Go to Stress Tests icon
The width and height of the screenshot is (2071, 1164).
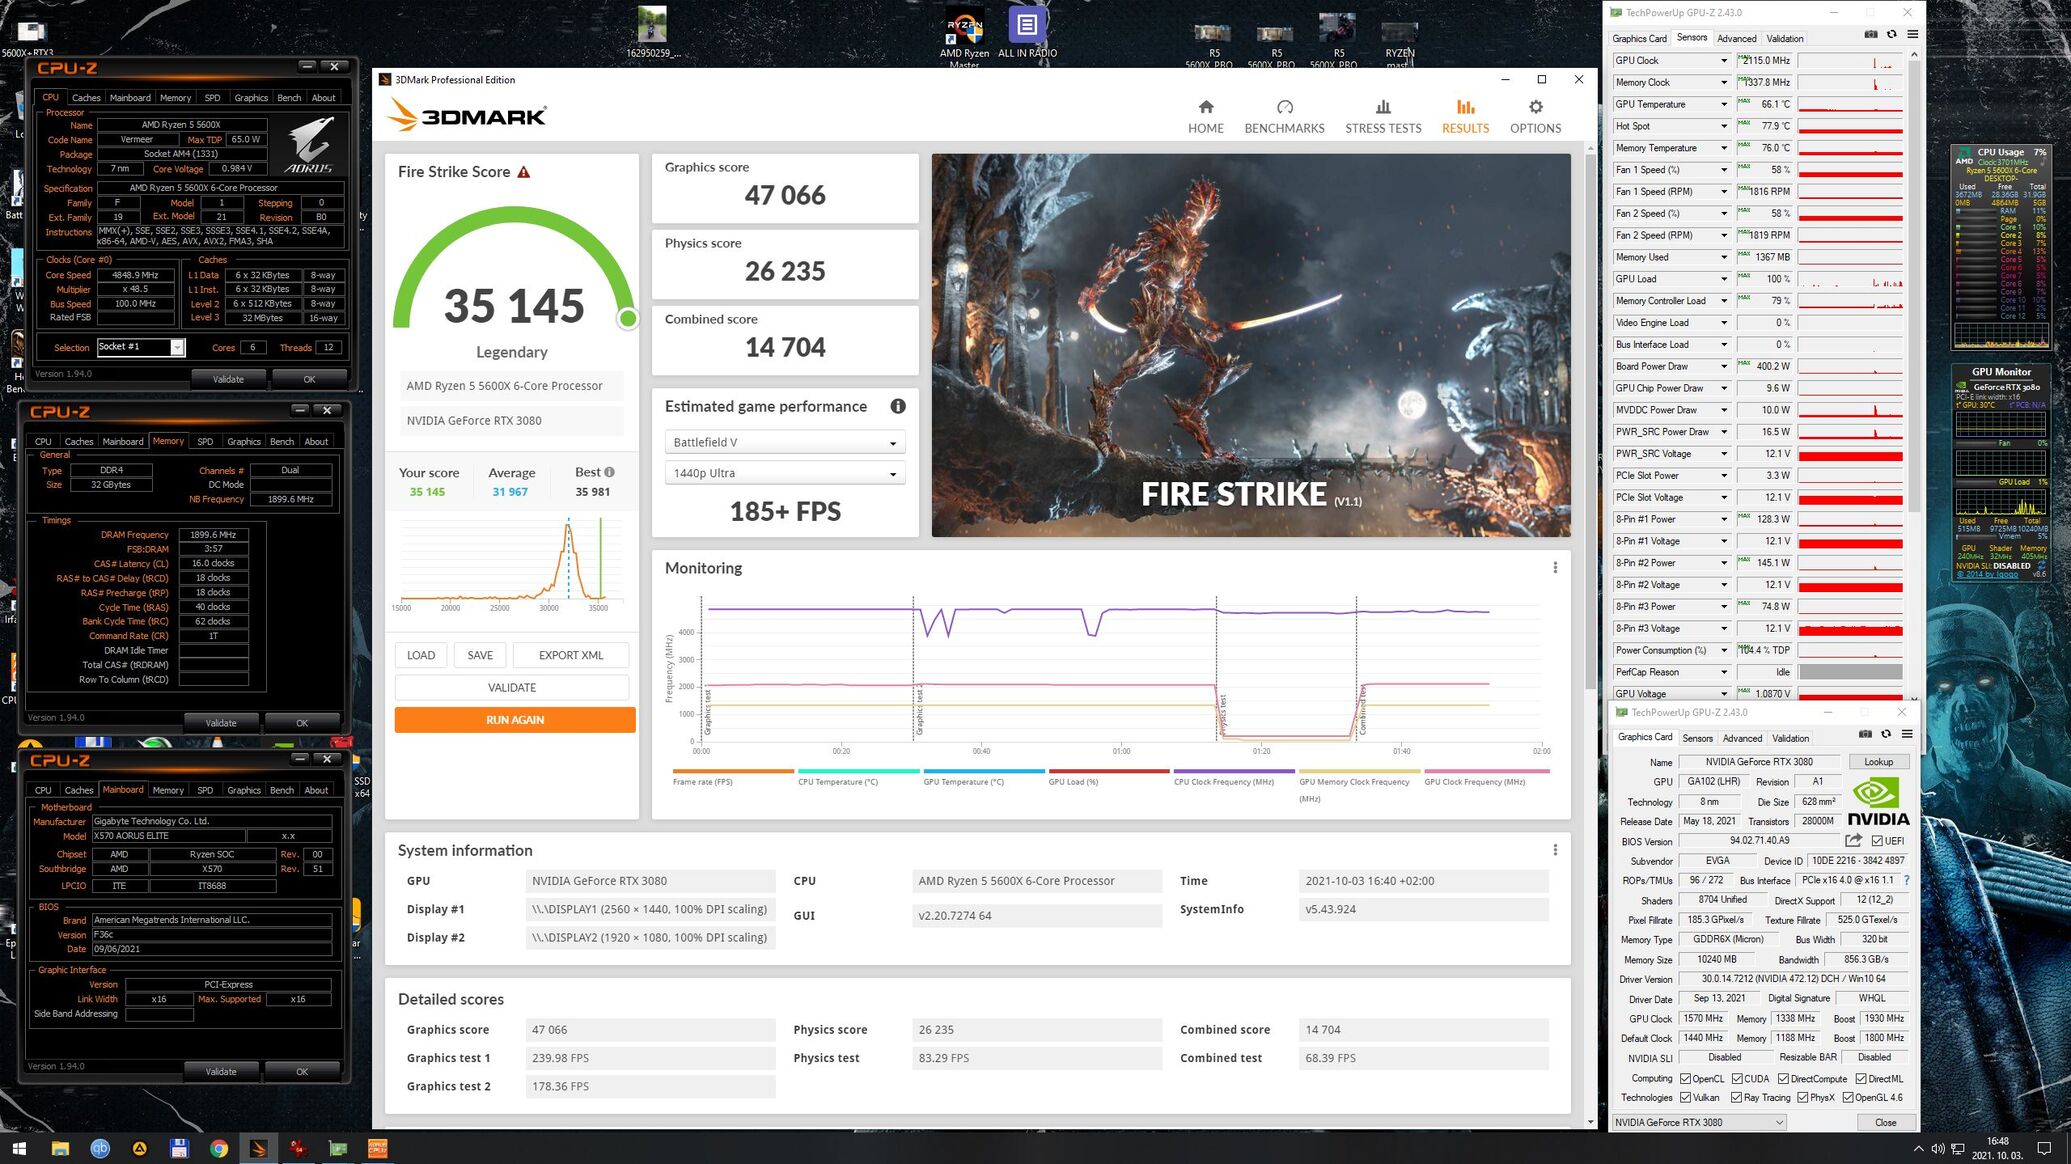[x=1382, y=107]
